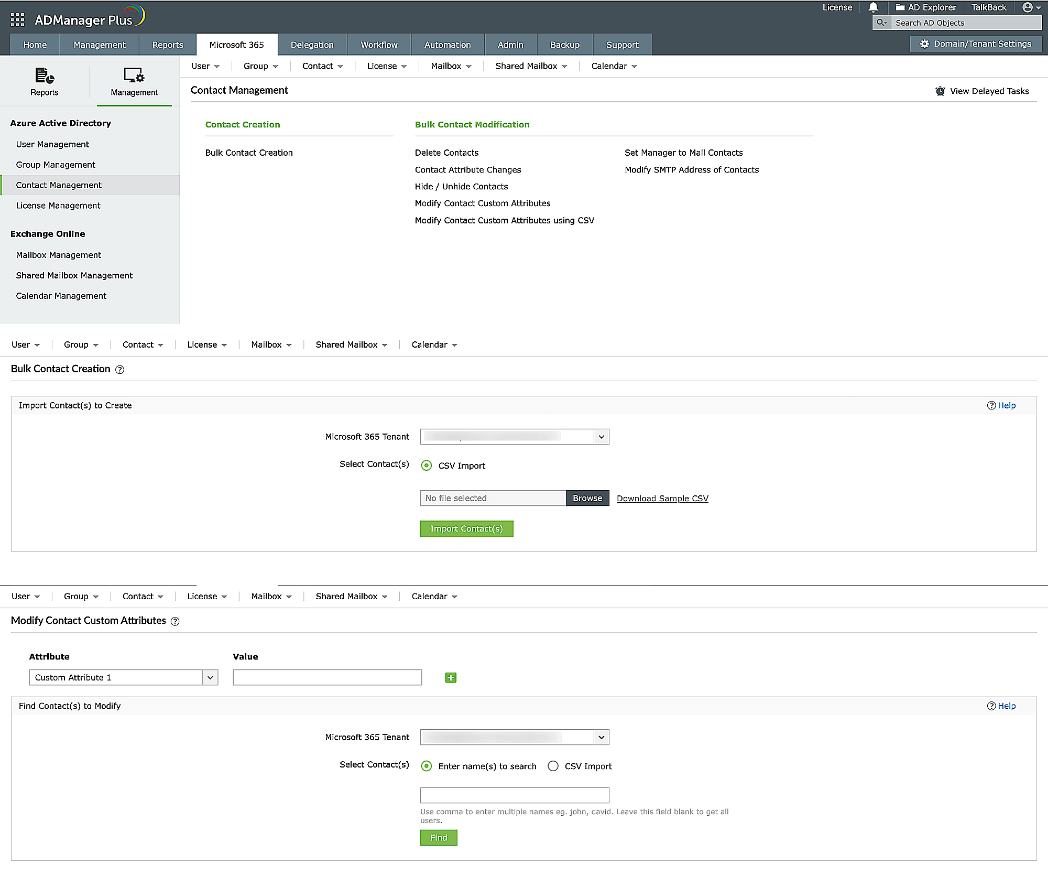Image resolution: width=1048 pixels, height=877 pixels.
Task: Select Mailbox Management in the sidebar
Action: (x=59, y=255)
